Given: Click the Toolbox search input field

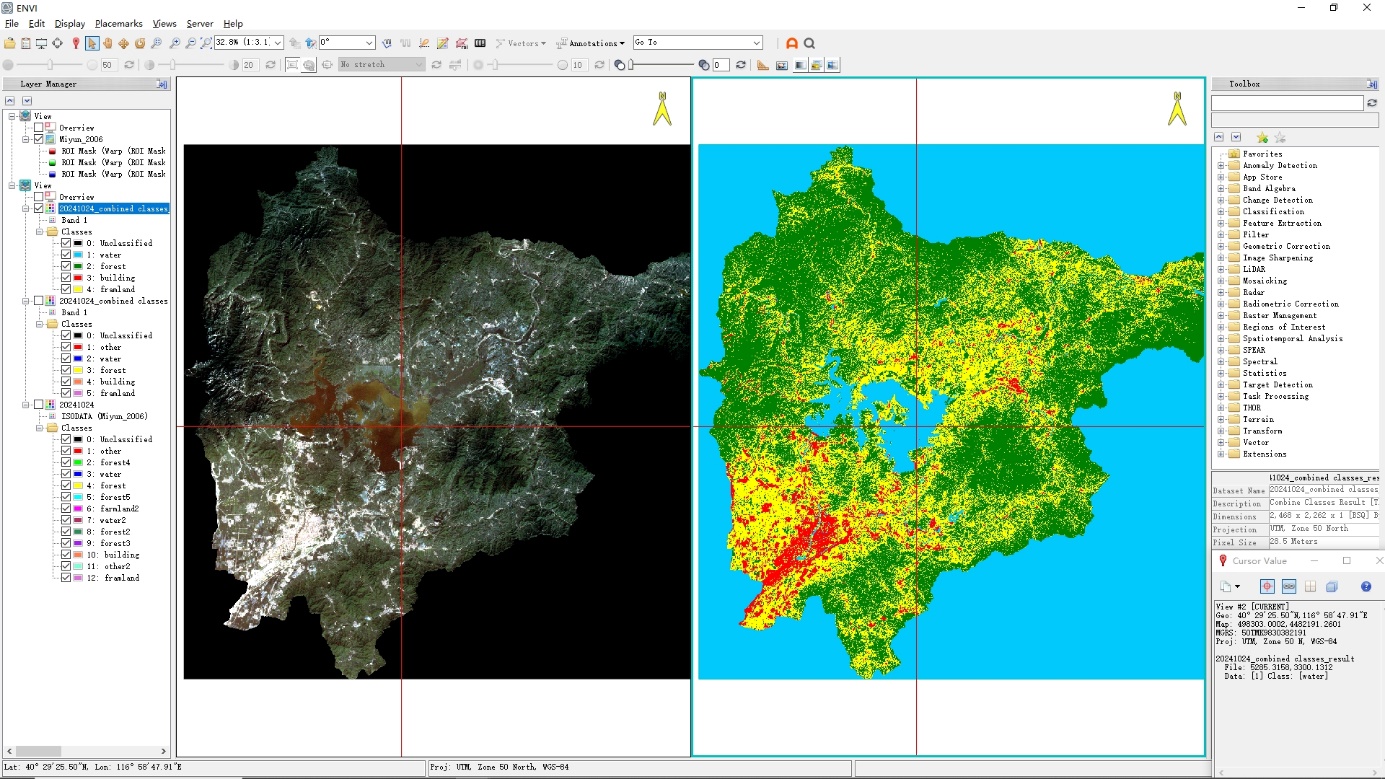Looking at the screenshot, I should (1287, 103).
